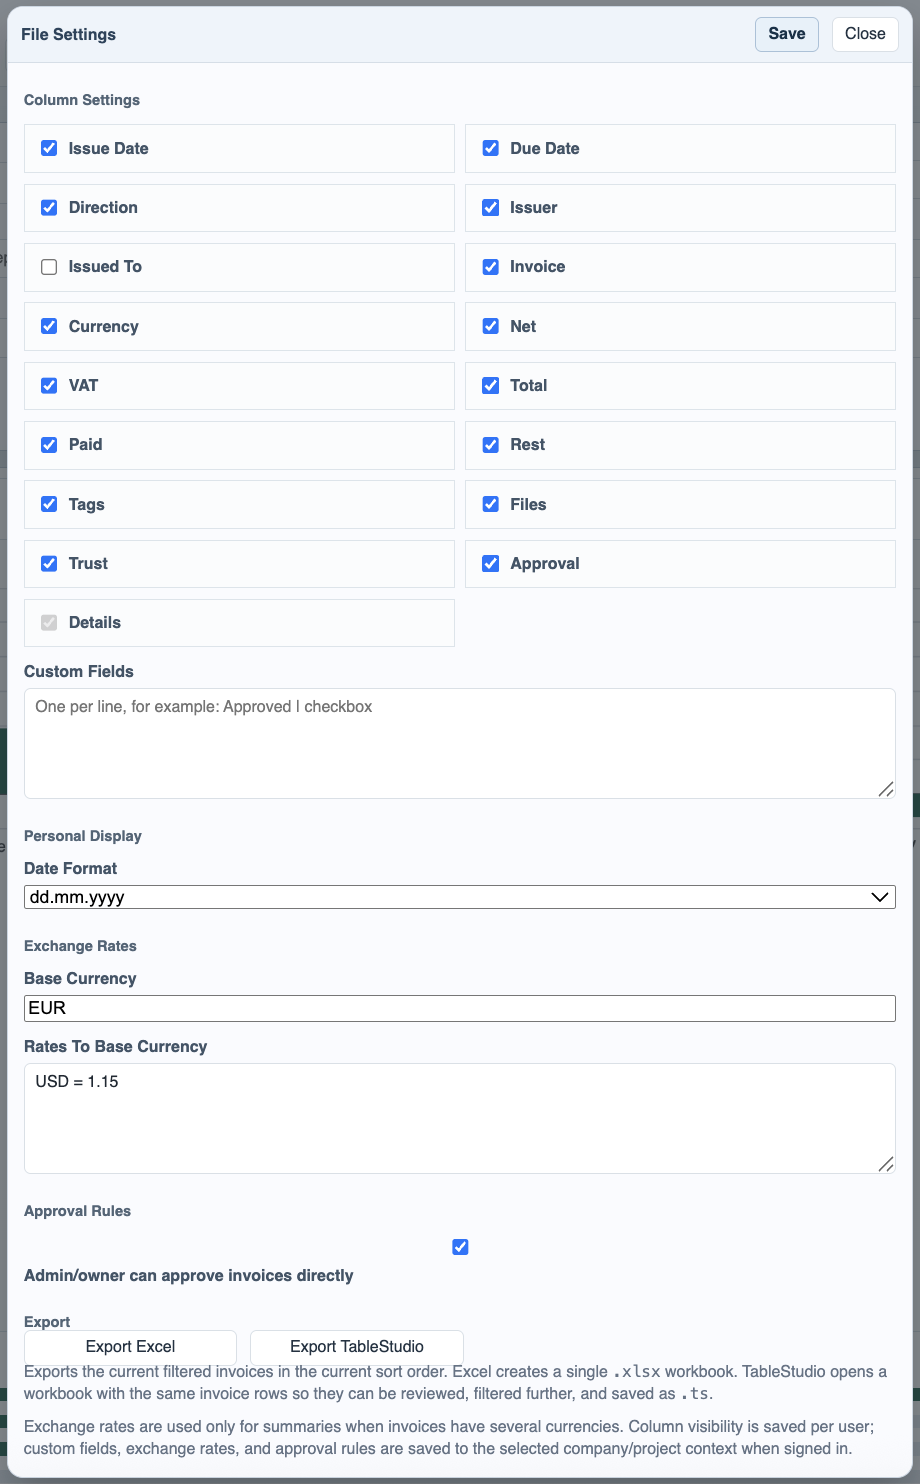Click the File Settings title text
Screen dimensions: 920x1484
click(68, 34)
